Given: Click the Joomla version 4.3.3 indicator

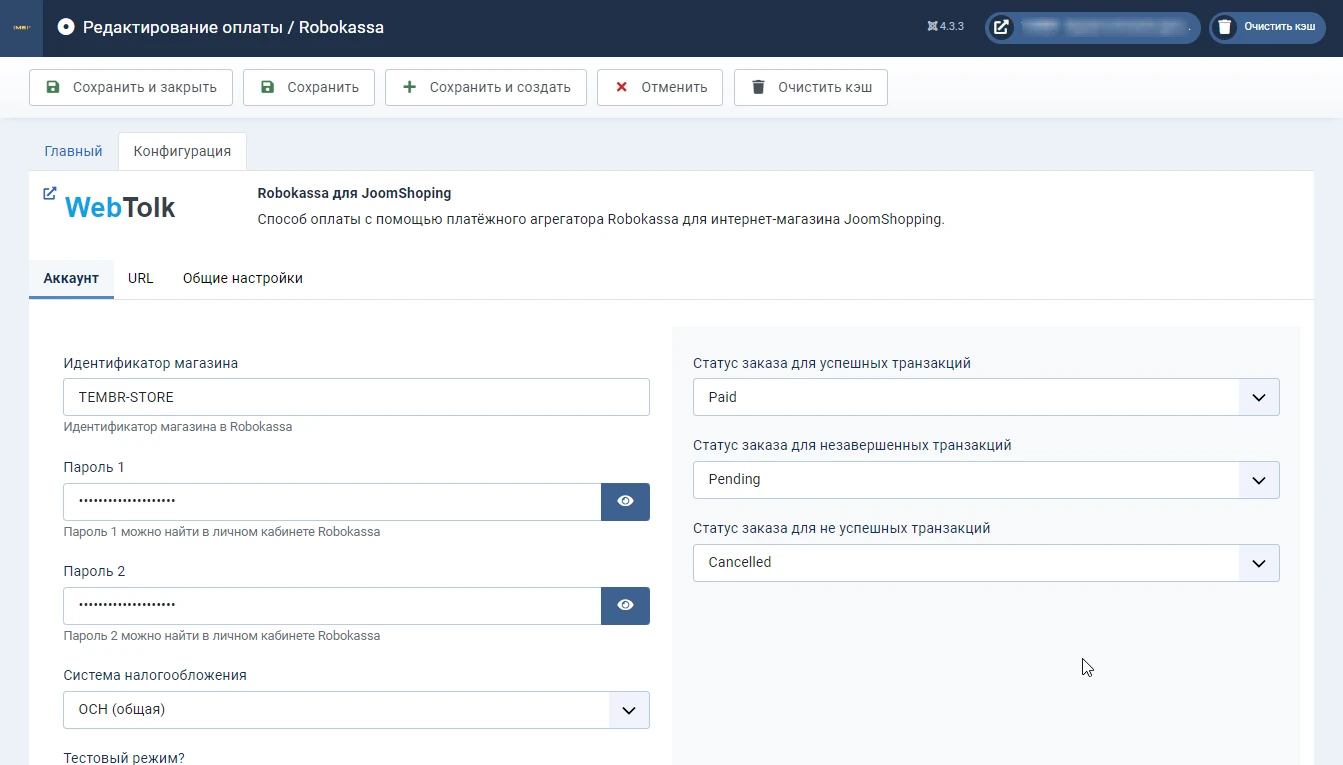Looking at the screenshot, I should pos(945,27).
